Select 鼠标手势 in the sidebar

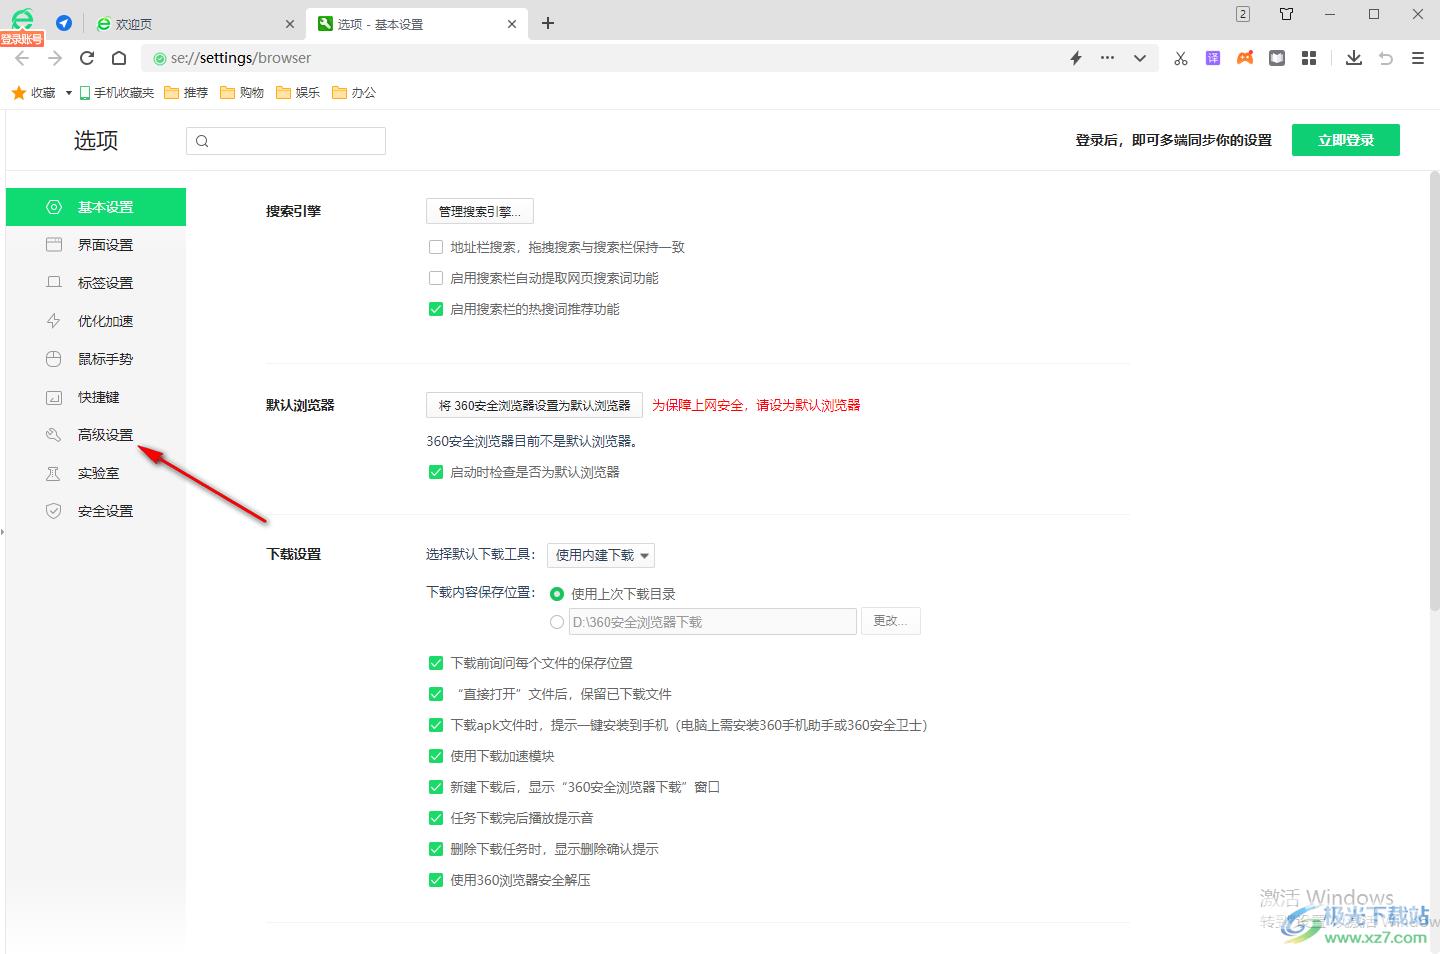click(96, 359)
